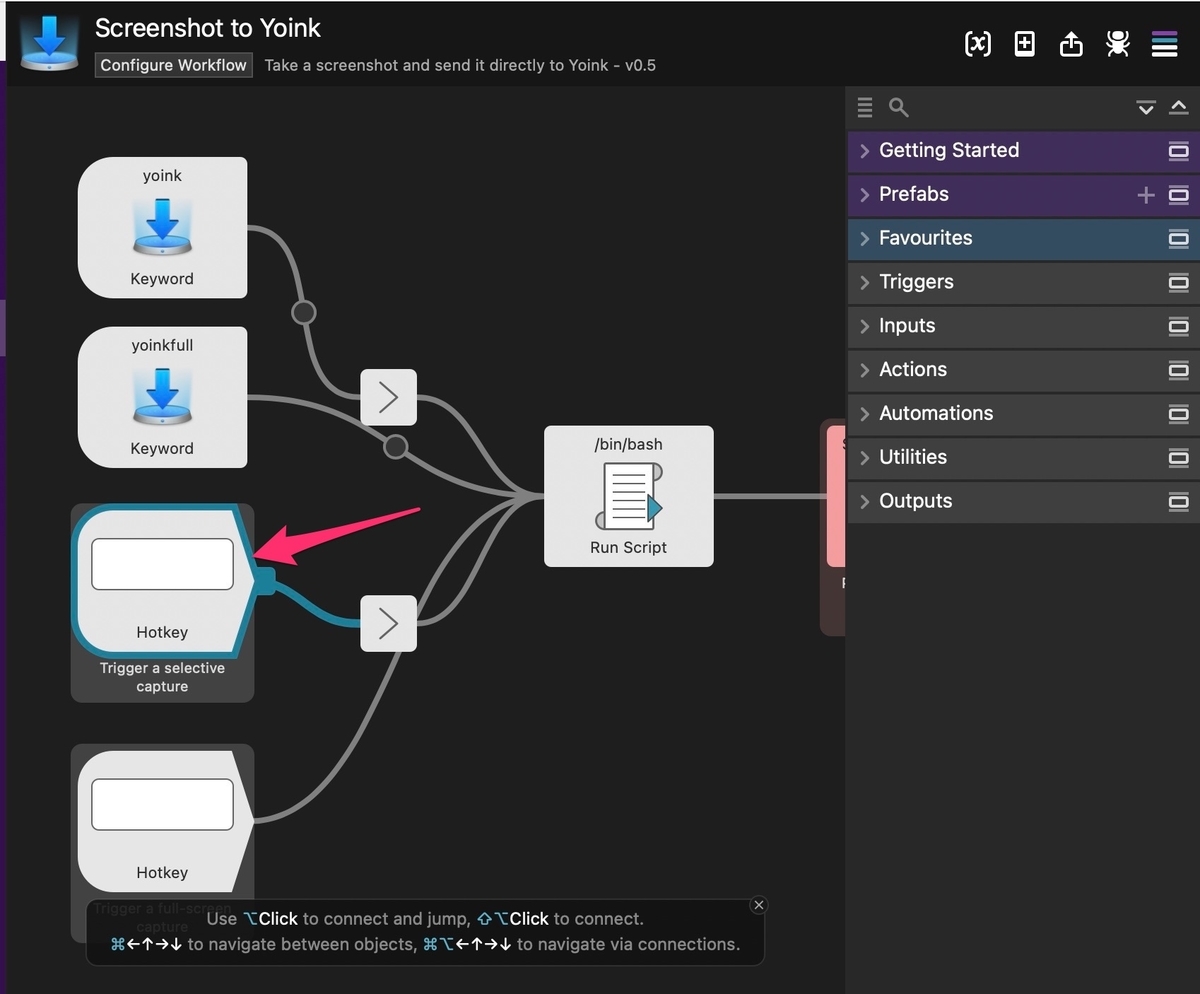Click the palette list view icon
The width and height of the screenshot is (1200, 994).
[865, 107]
